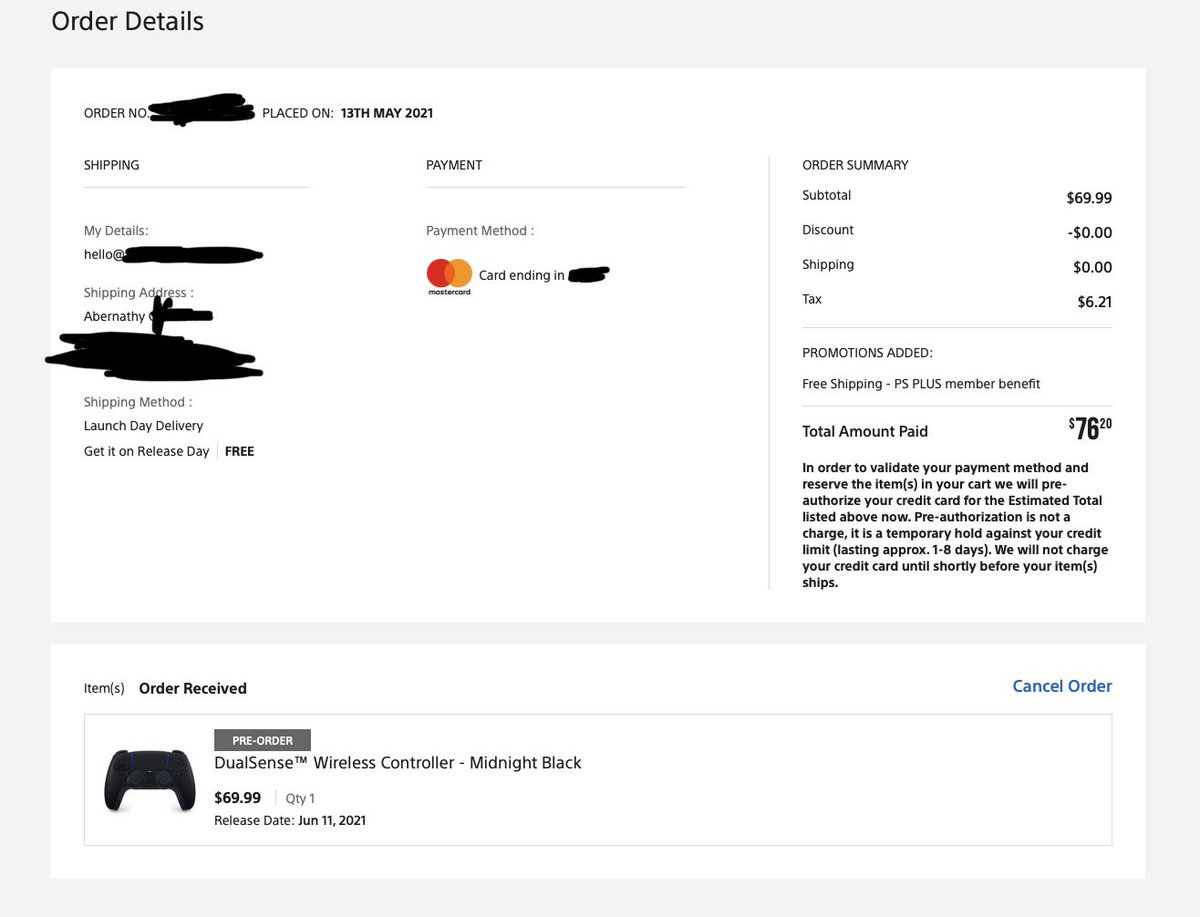Click the PAYMENT section header
The width and height of the screenshot is (1200, 917).
pyautogui.click(x=454, y=165)
